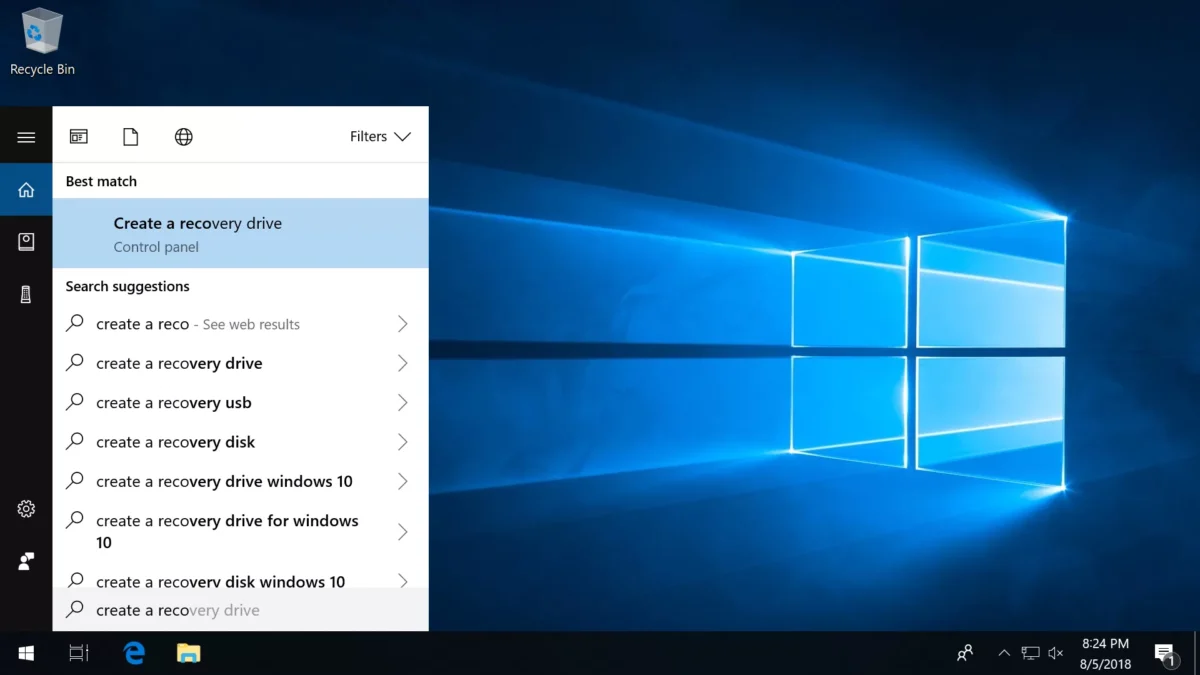Click the Apps filter icon
This screenshot has width=1200, height=675.
click(x=78, y=137)
